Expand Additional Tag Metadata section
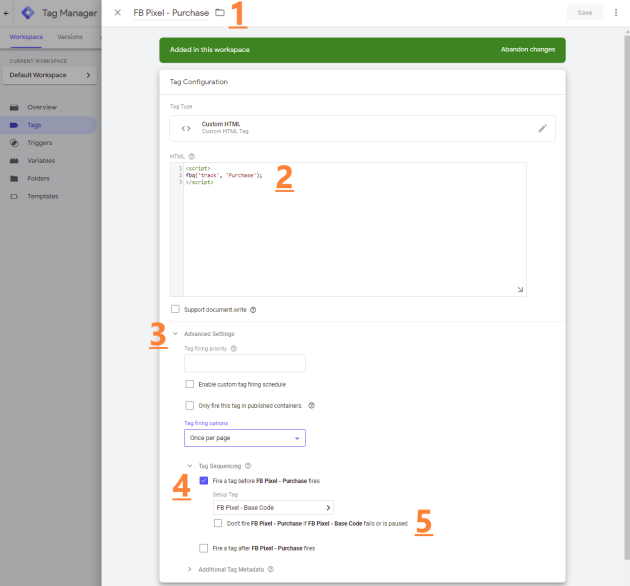 190,569
